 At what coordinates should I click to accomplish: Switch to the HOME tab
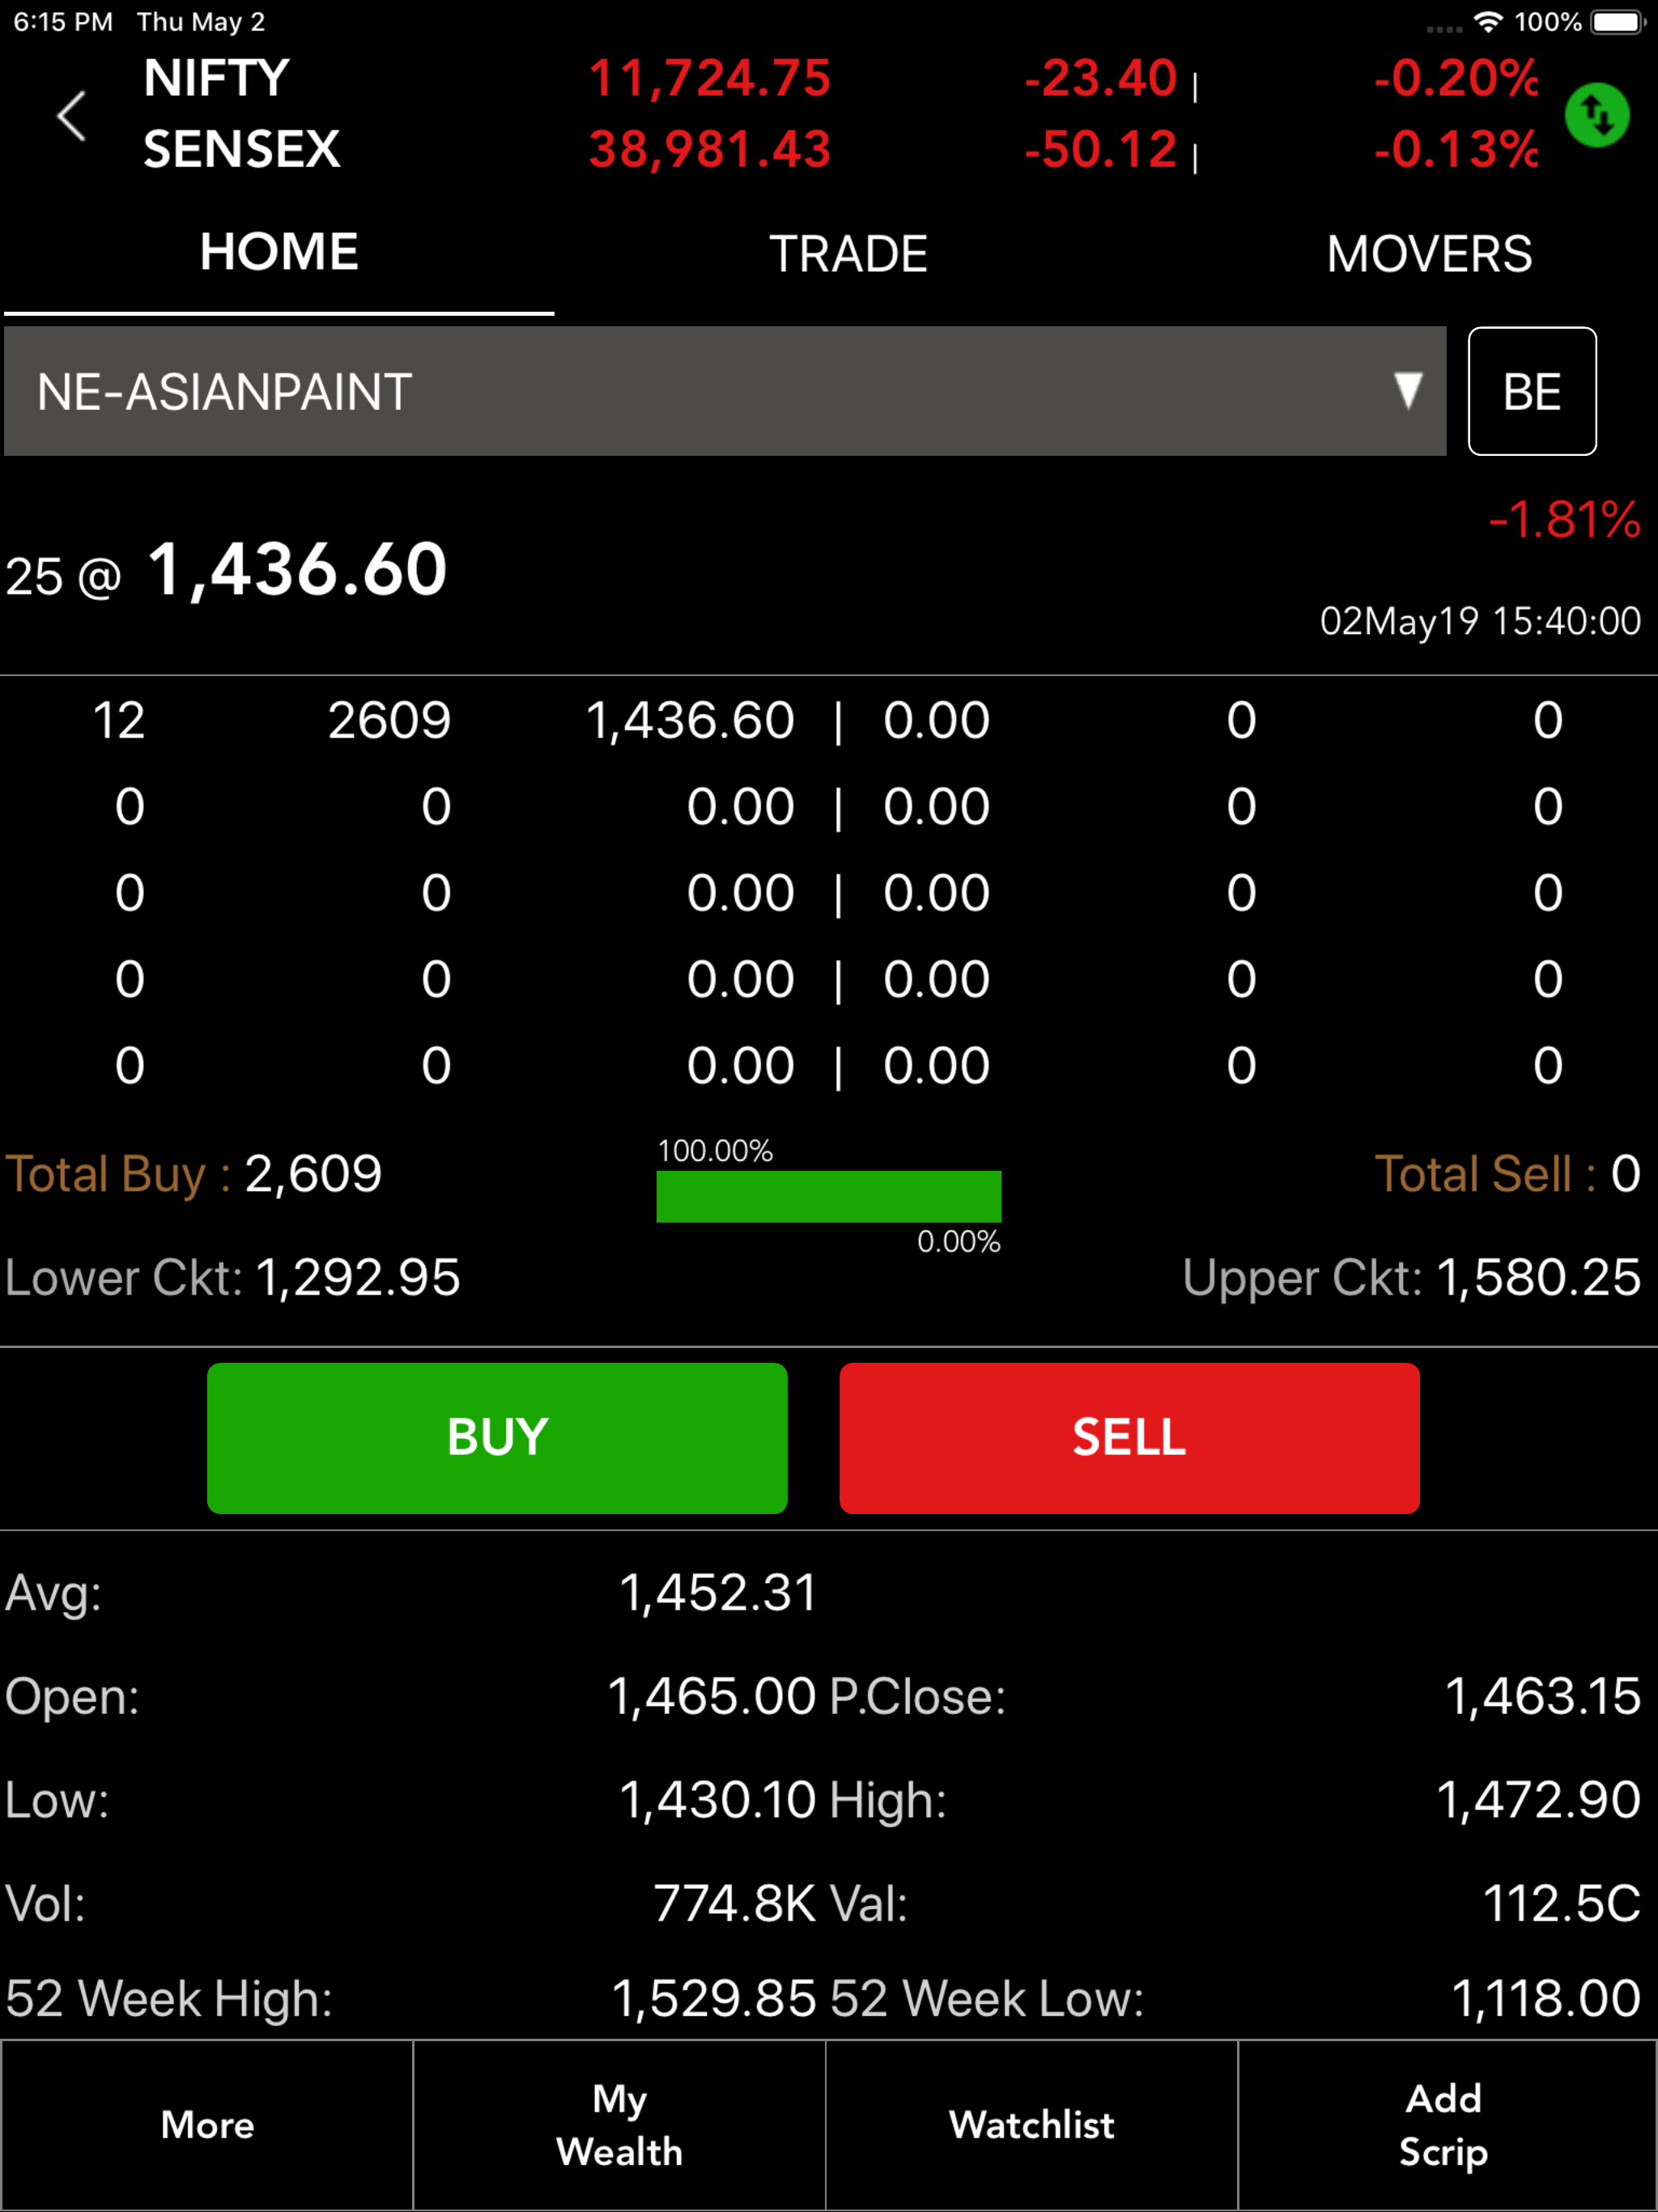click(x=279, y=252)
